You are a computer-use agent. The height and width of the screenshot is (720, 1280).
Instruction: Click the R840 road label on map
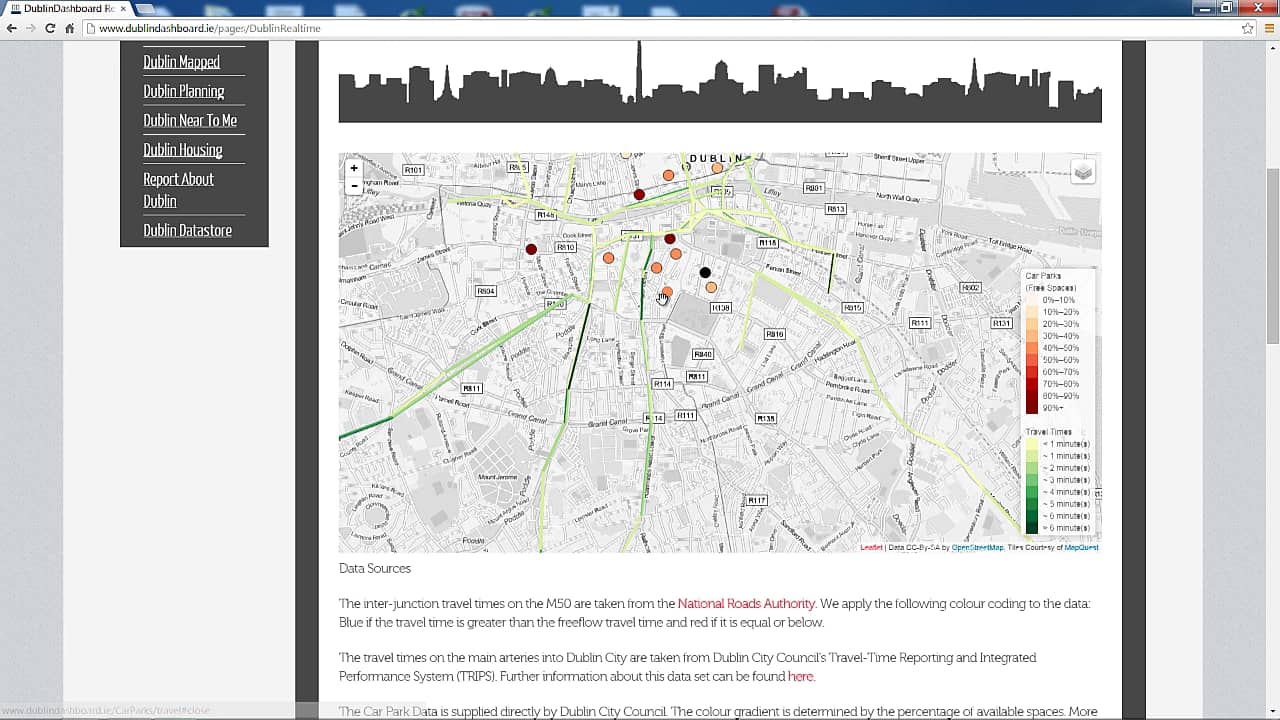pos(702,355)
